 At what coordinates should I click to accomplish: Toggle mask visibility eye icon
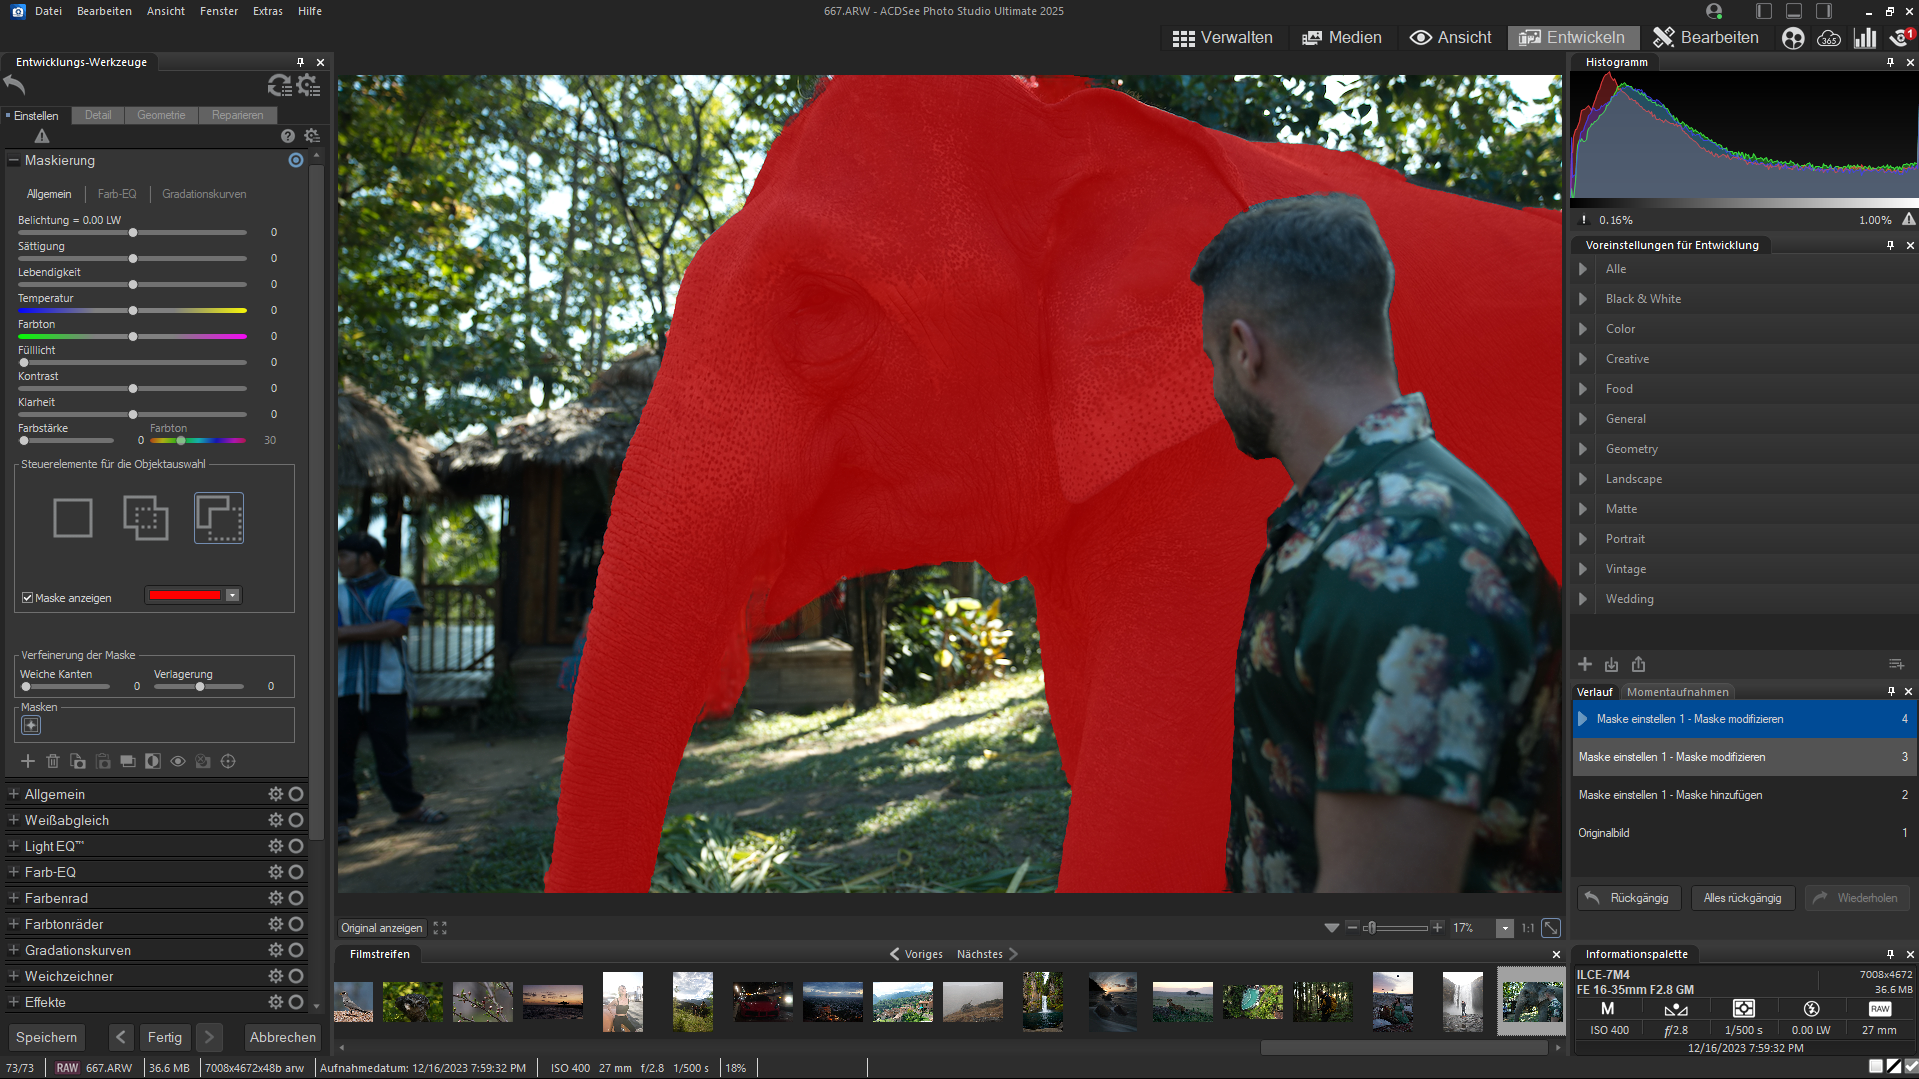tap(178, 761)
